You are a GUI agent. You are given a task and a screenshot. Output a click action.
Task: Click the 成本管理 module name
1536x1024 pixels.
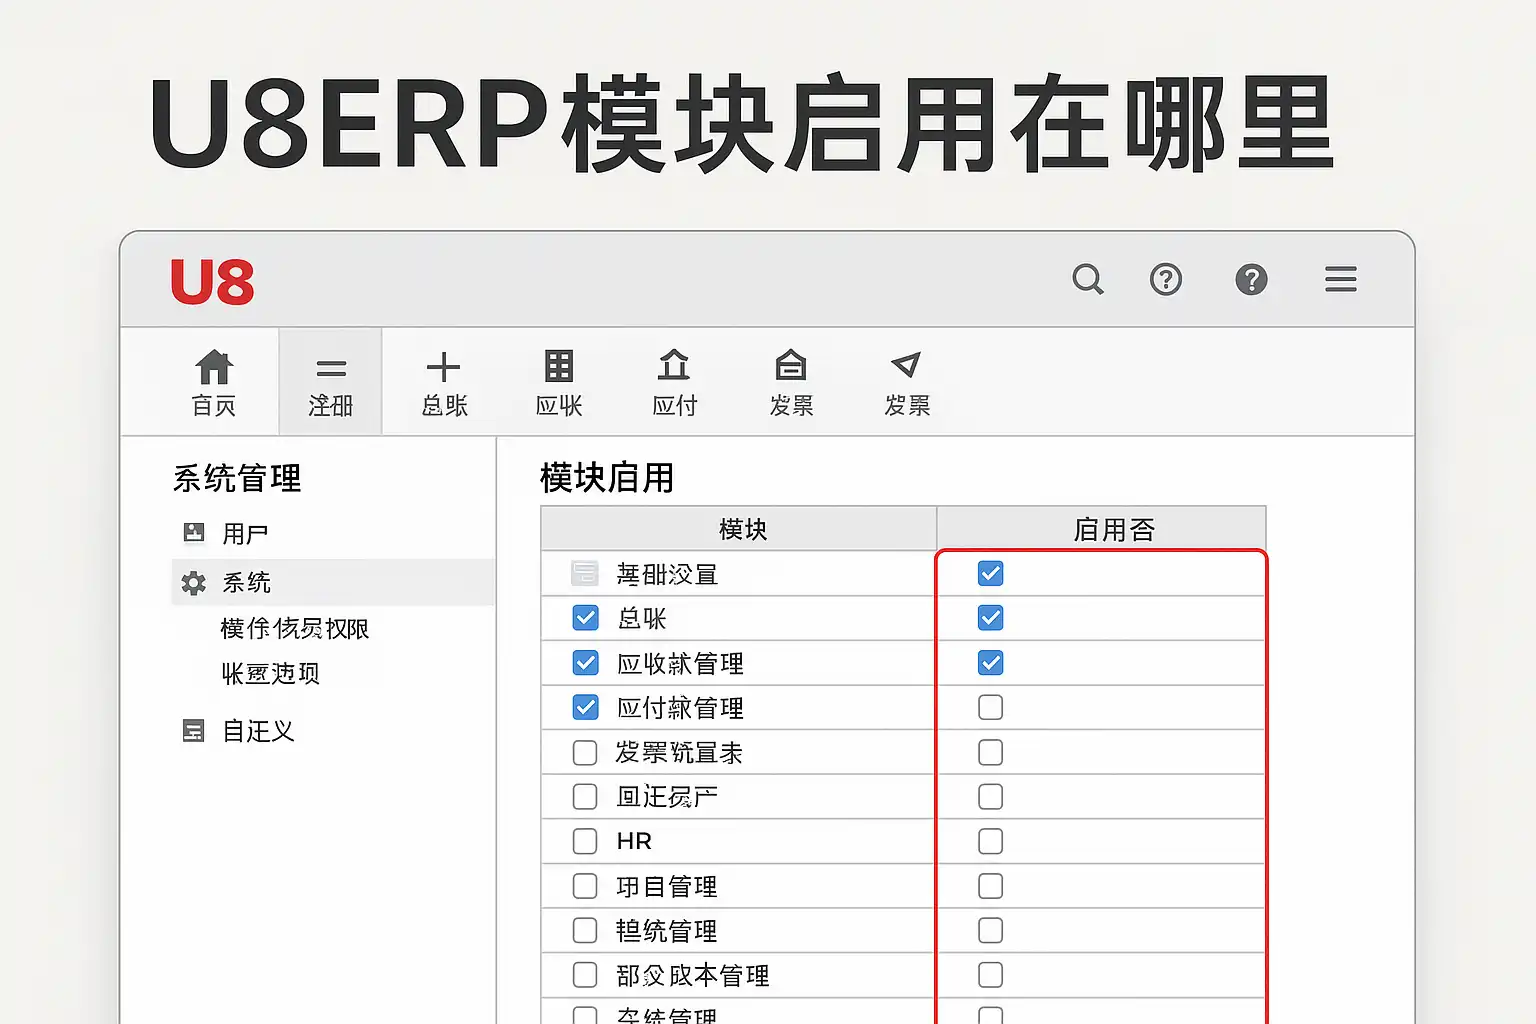coord(693,976)
